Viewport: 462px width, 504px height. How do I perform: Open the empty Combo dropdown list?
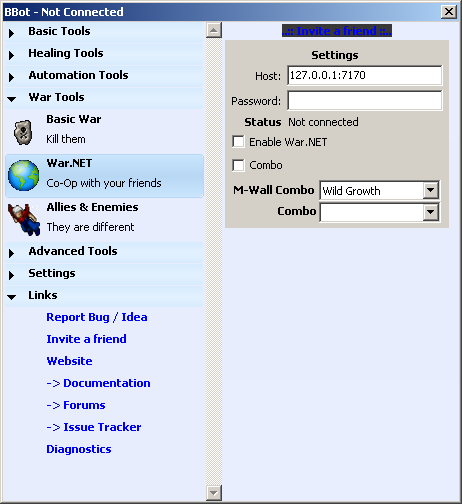430,212
